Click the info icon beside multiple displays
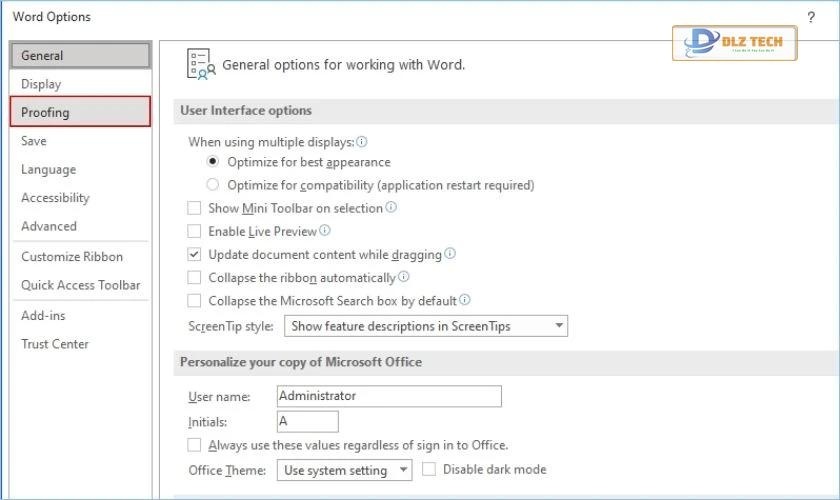840x500 pixels. 362,142
